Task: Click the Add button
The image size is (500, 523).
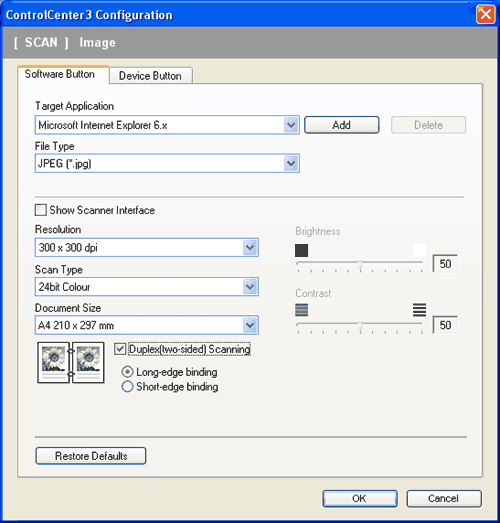Action: 342,125
